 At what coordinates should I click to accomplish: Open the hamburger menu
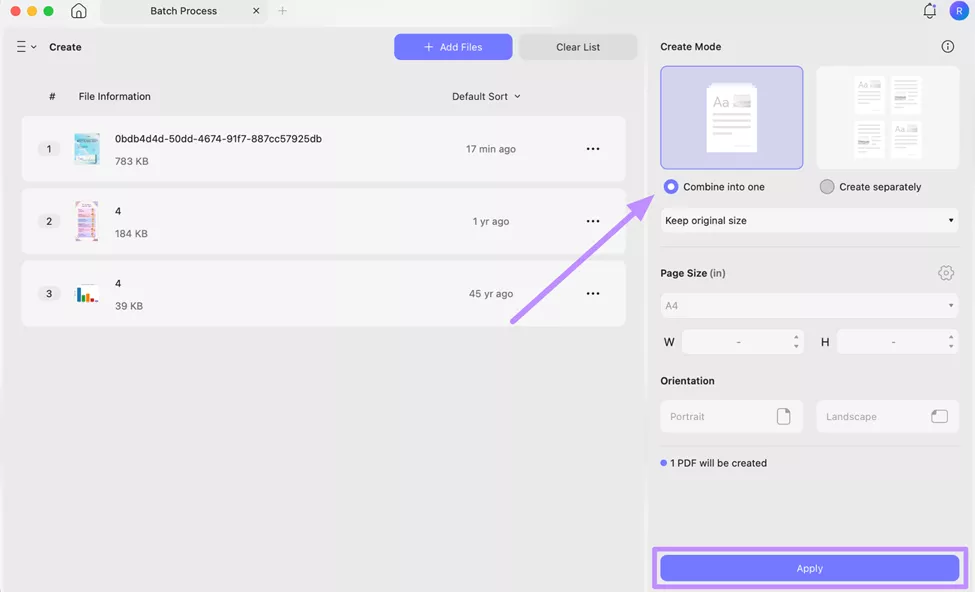pos(20,46)
